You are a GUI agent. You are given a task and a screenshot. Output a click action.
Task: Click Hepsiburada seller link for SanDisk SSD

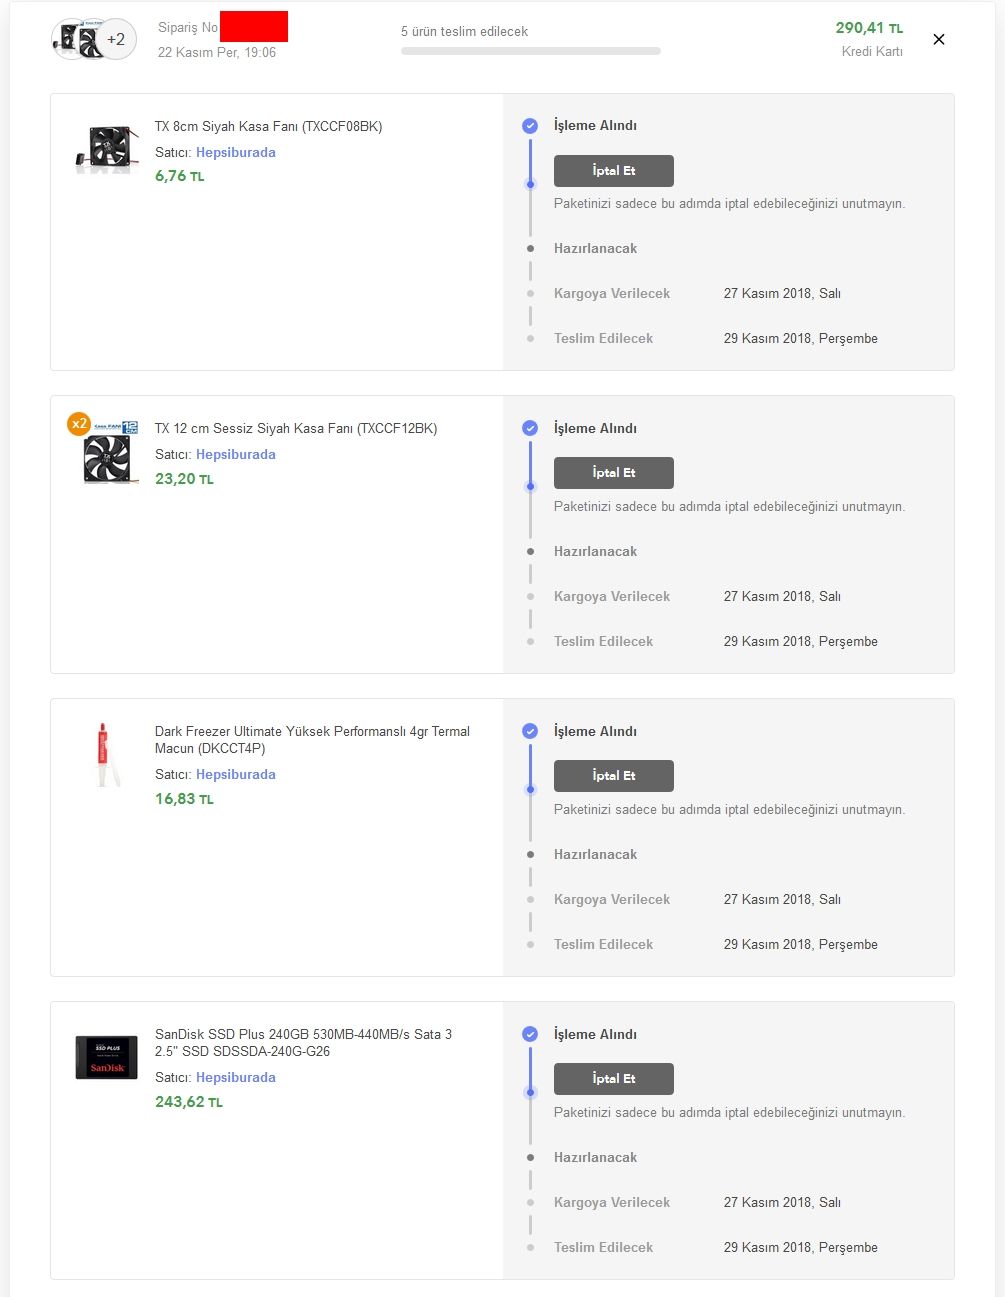[235, 1078]
